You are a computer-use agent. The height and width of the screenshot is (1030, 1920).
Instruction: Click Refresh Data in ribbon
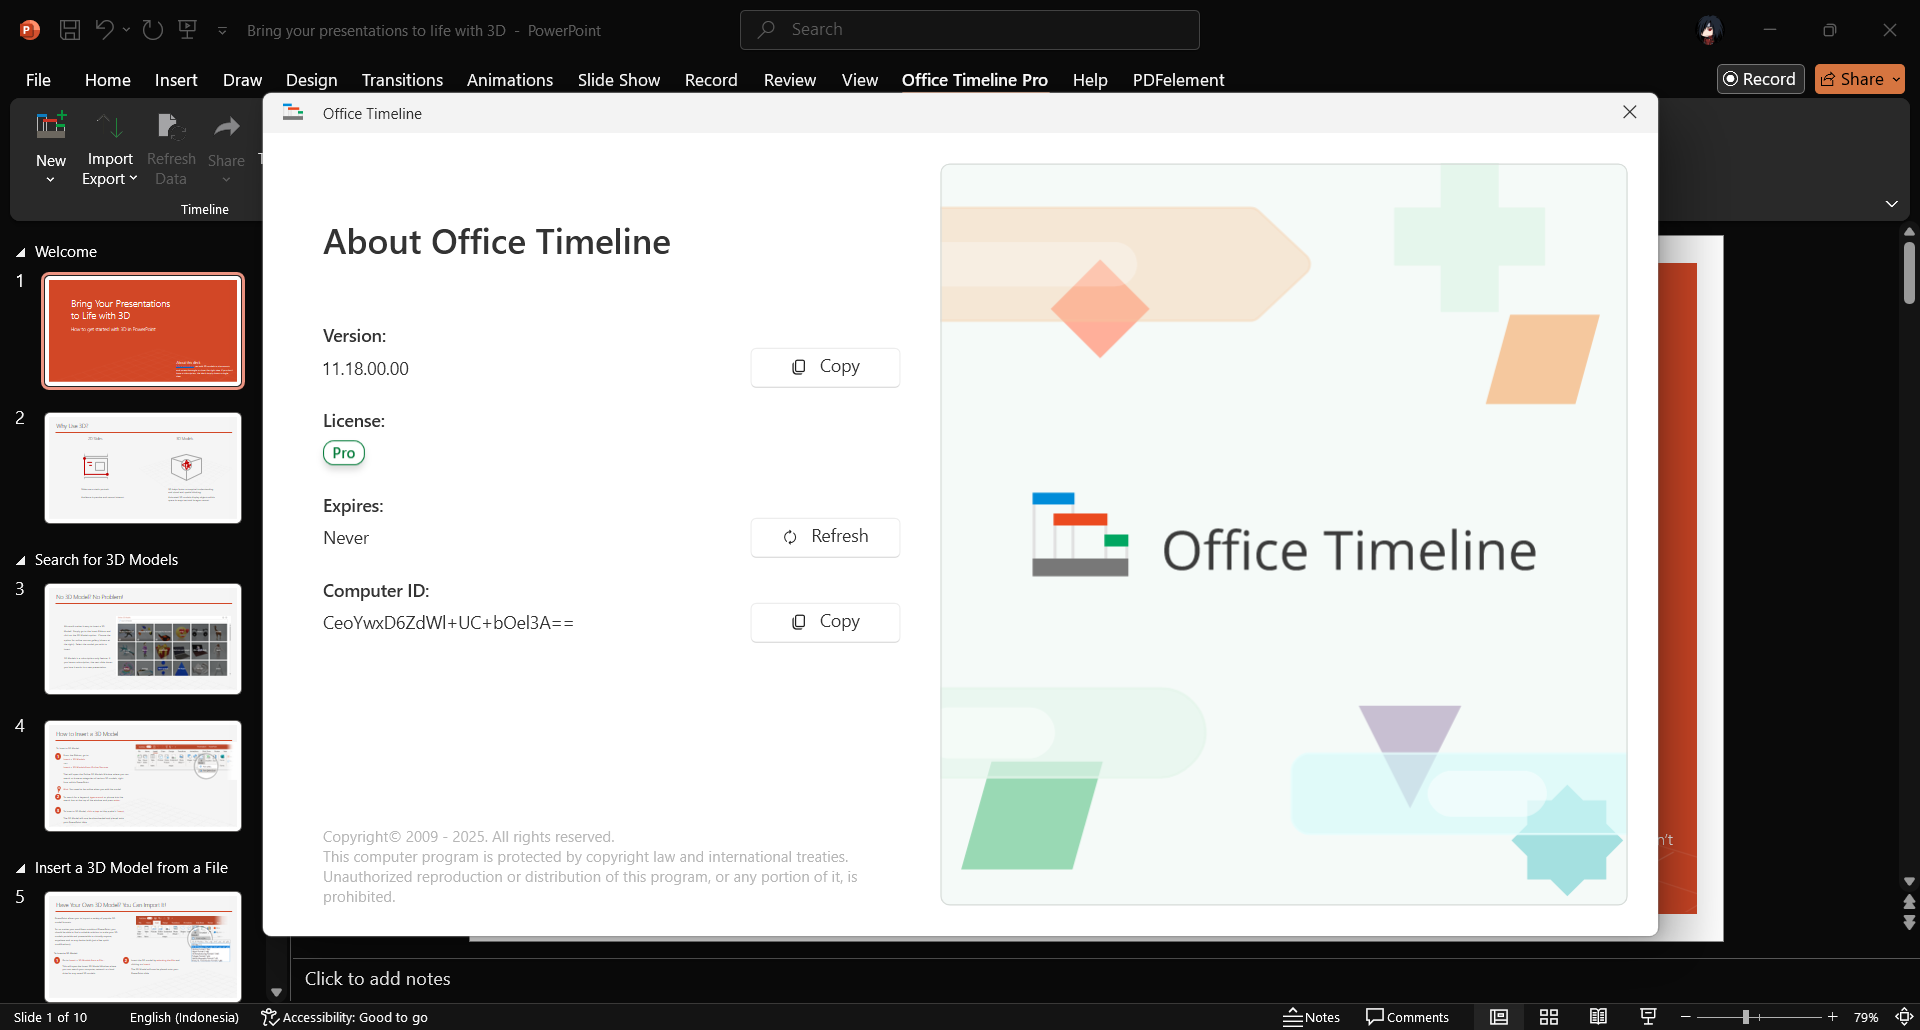[x=171, y=148]
